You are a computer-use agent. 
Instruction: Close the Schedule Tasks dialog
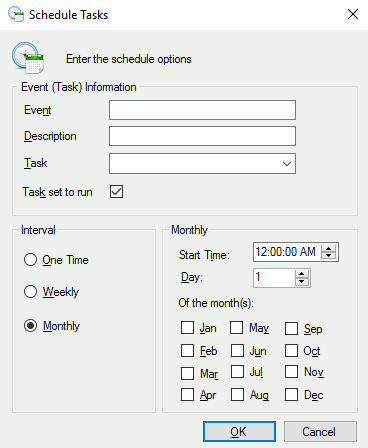(353, 14)
